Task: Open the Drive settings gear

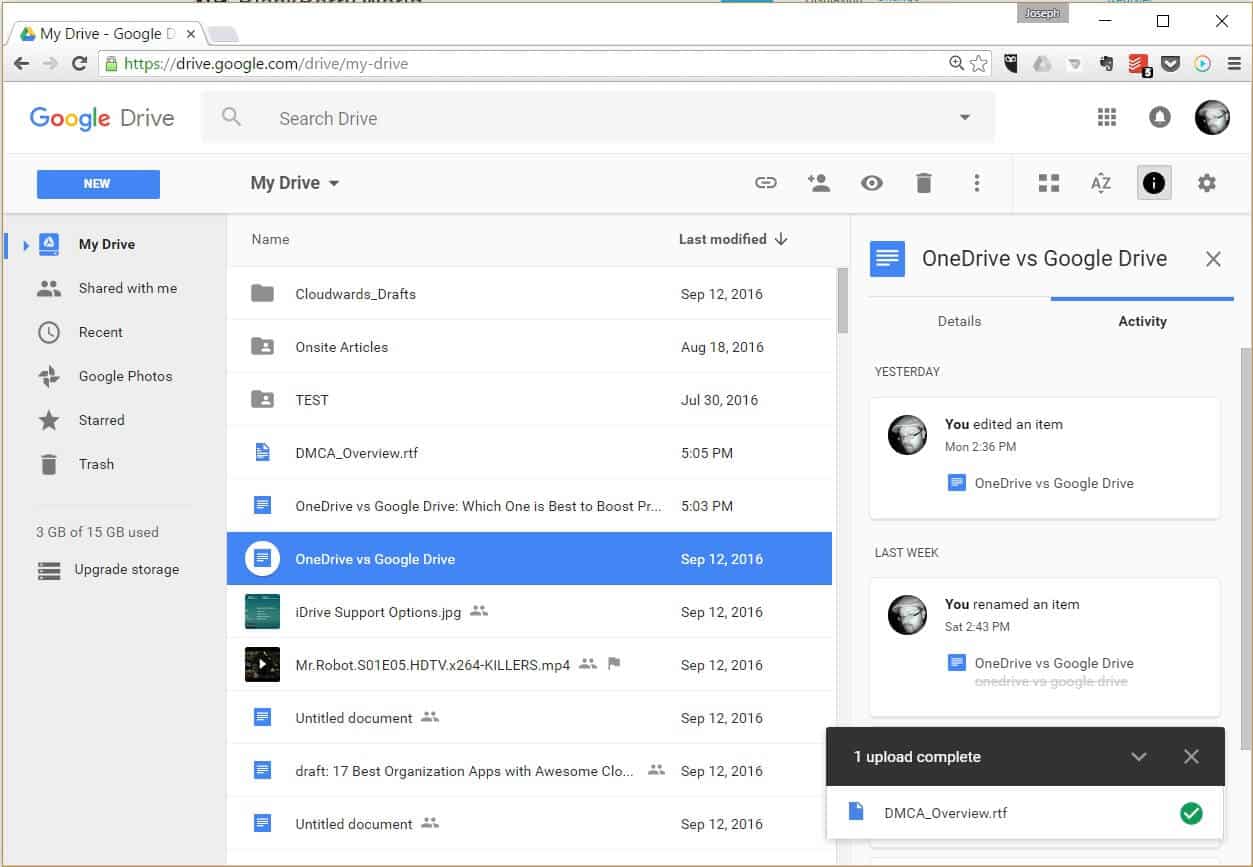Action: coord(1207,183)
